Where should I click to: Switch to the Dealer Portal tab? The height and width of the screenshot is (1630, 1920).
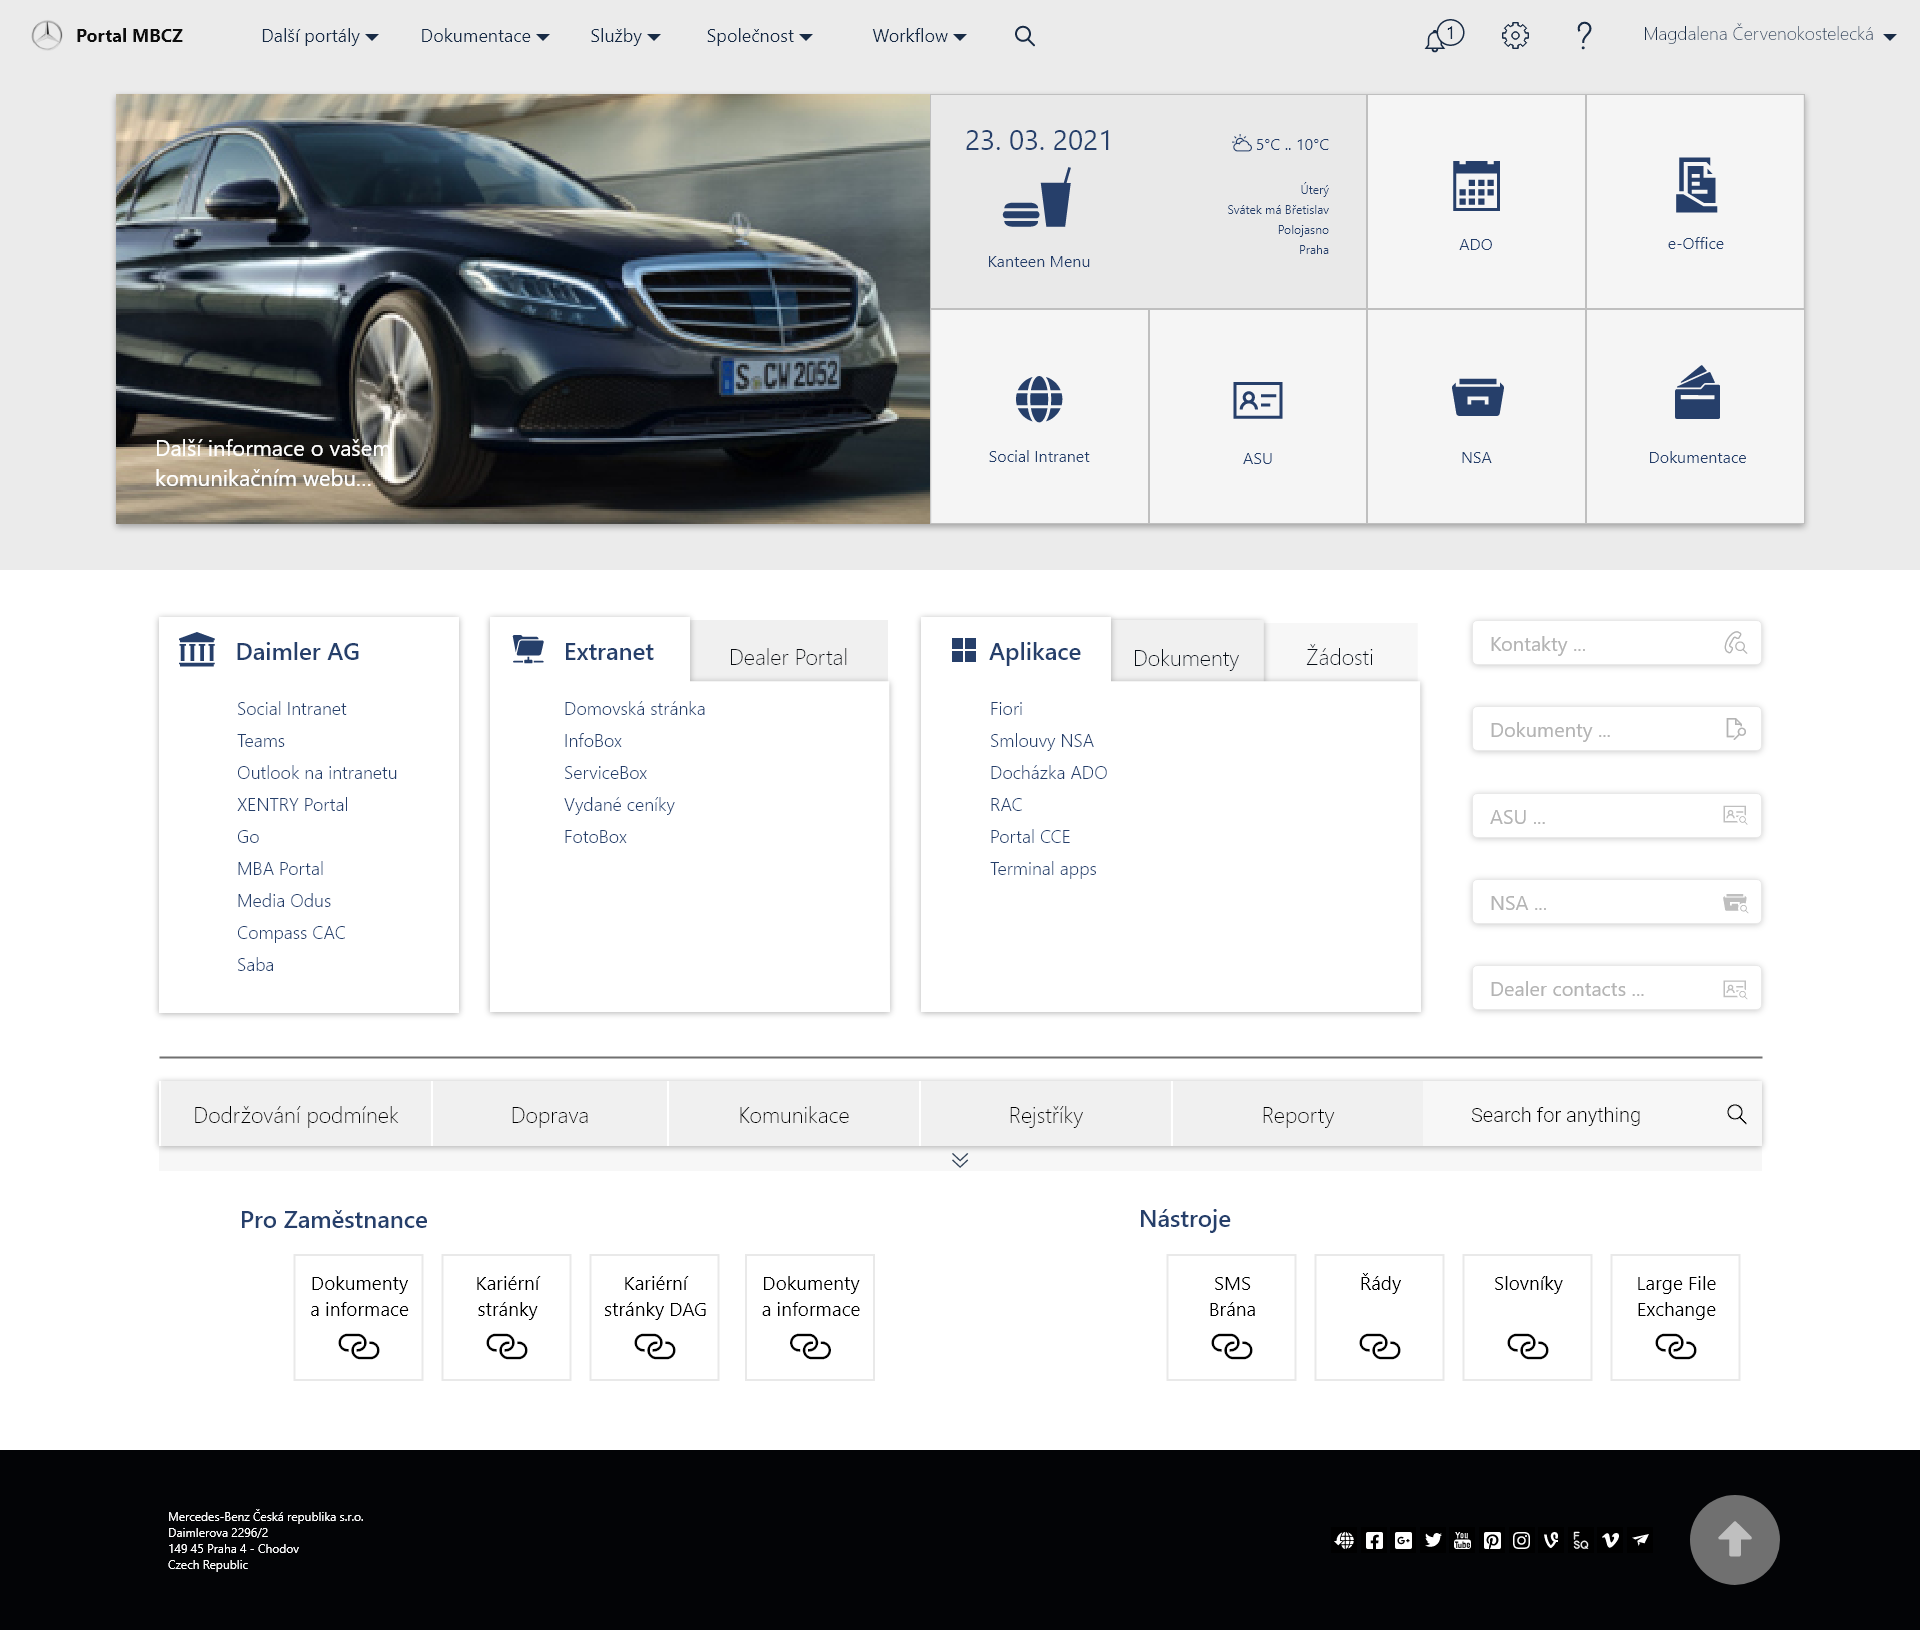788,657
